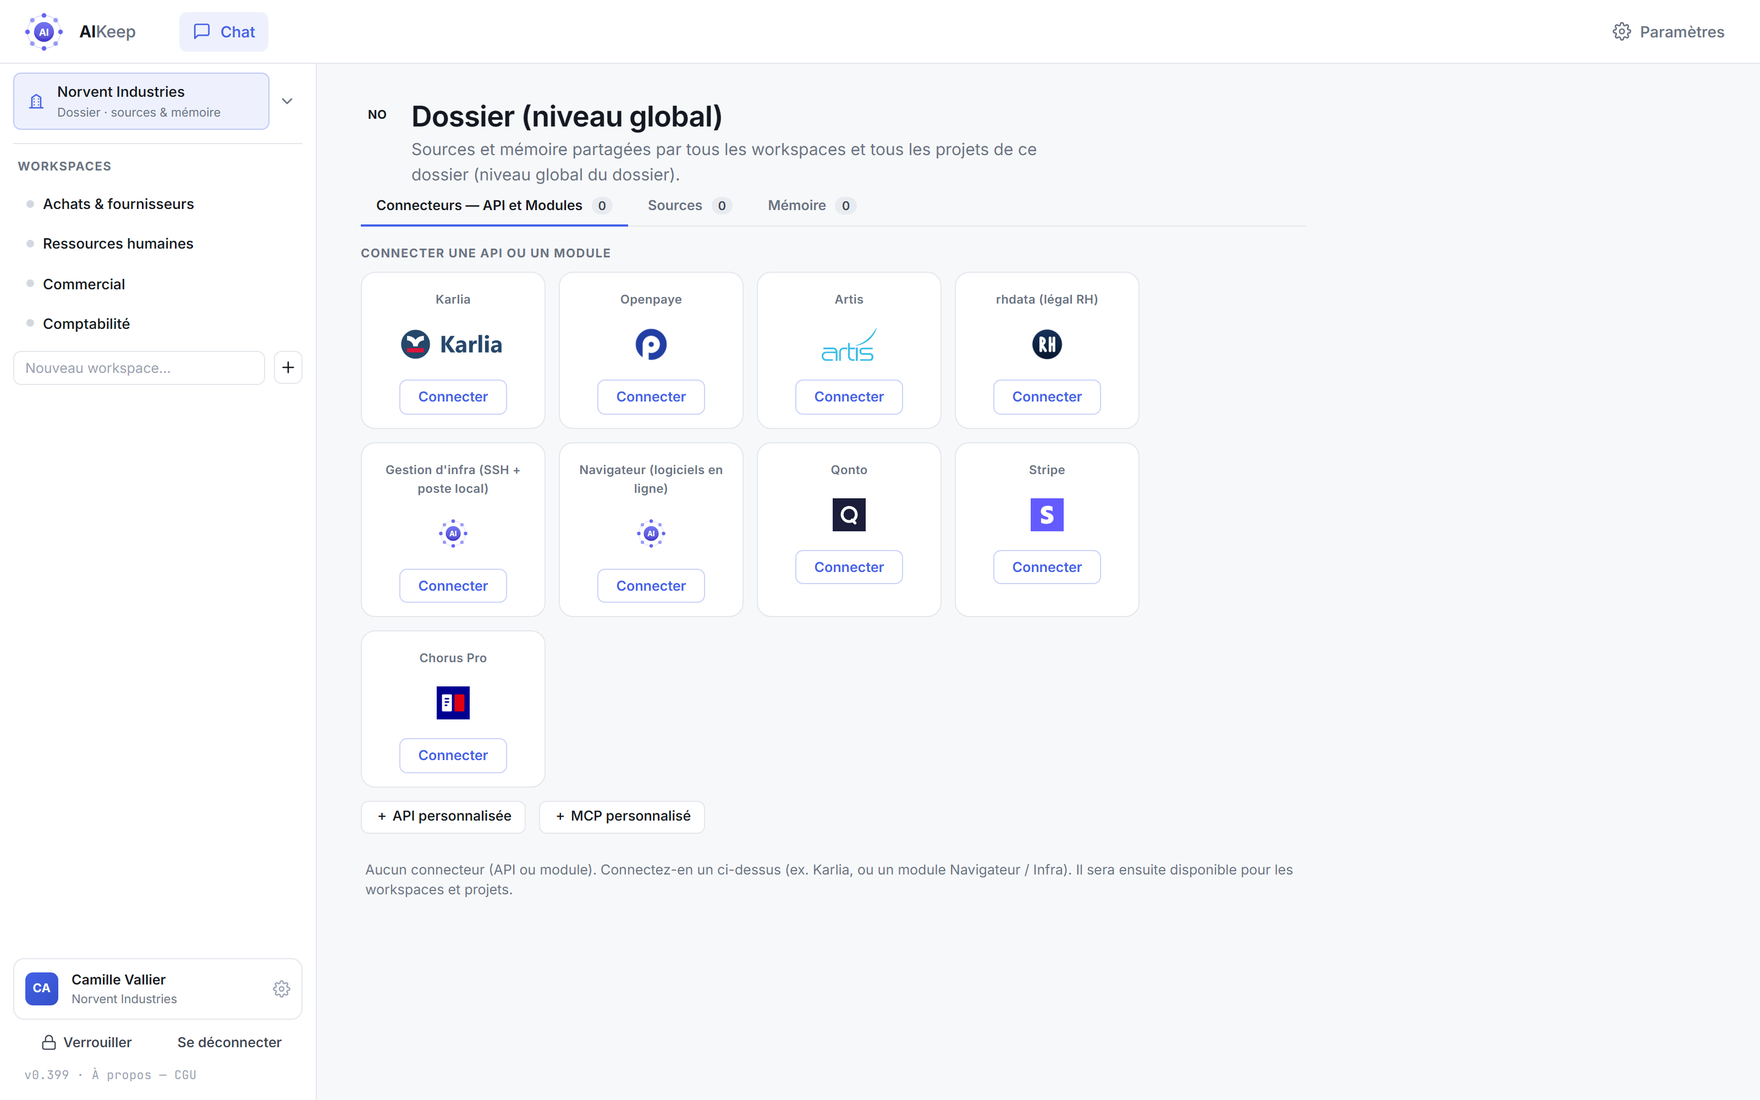Viewport: 1760px width, 1100px height.
Task: Click the Openpaye logo icon
Action: pyautogui.click(x=651, y=344)
